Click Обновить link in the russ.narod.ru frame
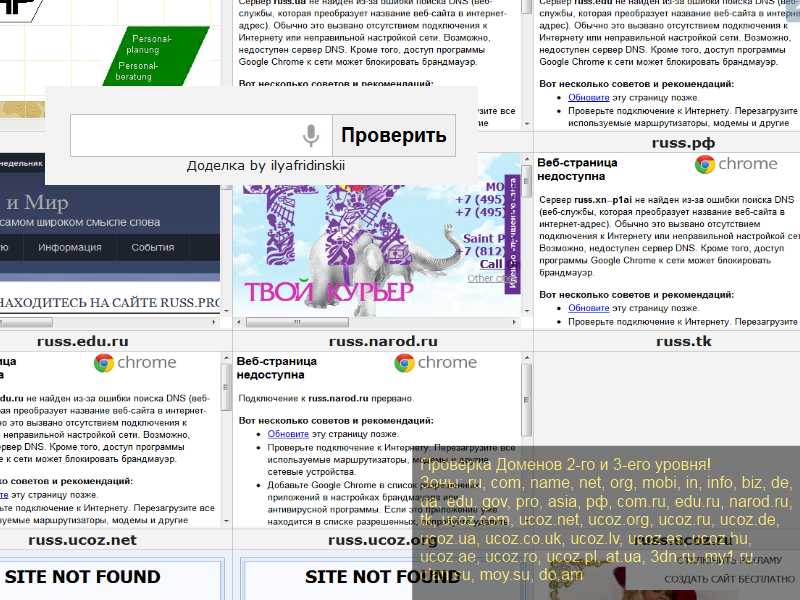The width and height of the screenshot is (800, 600). click(288, 434)
